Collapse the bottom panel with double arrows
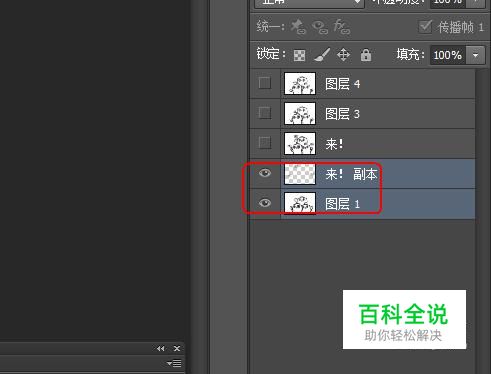The image size is (491, 374). coord(161,349)
